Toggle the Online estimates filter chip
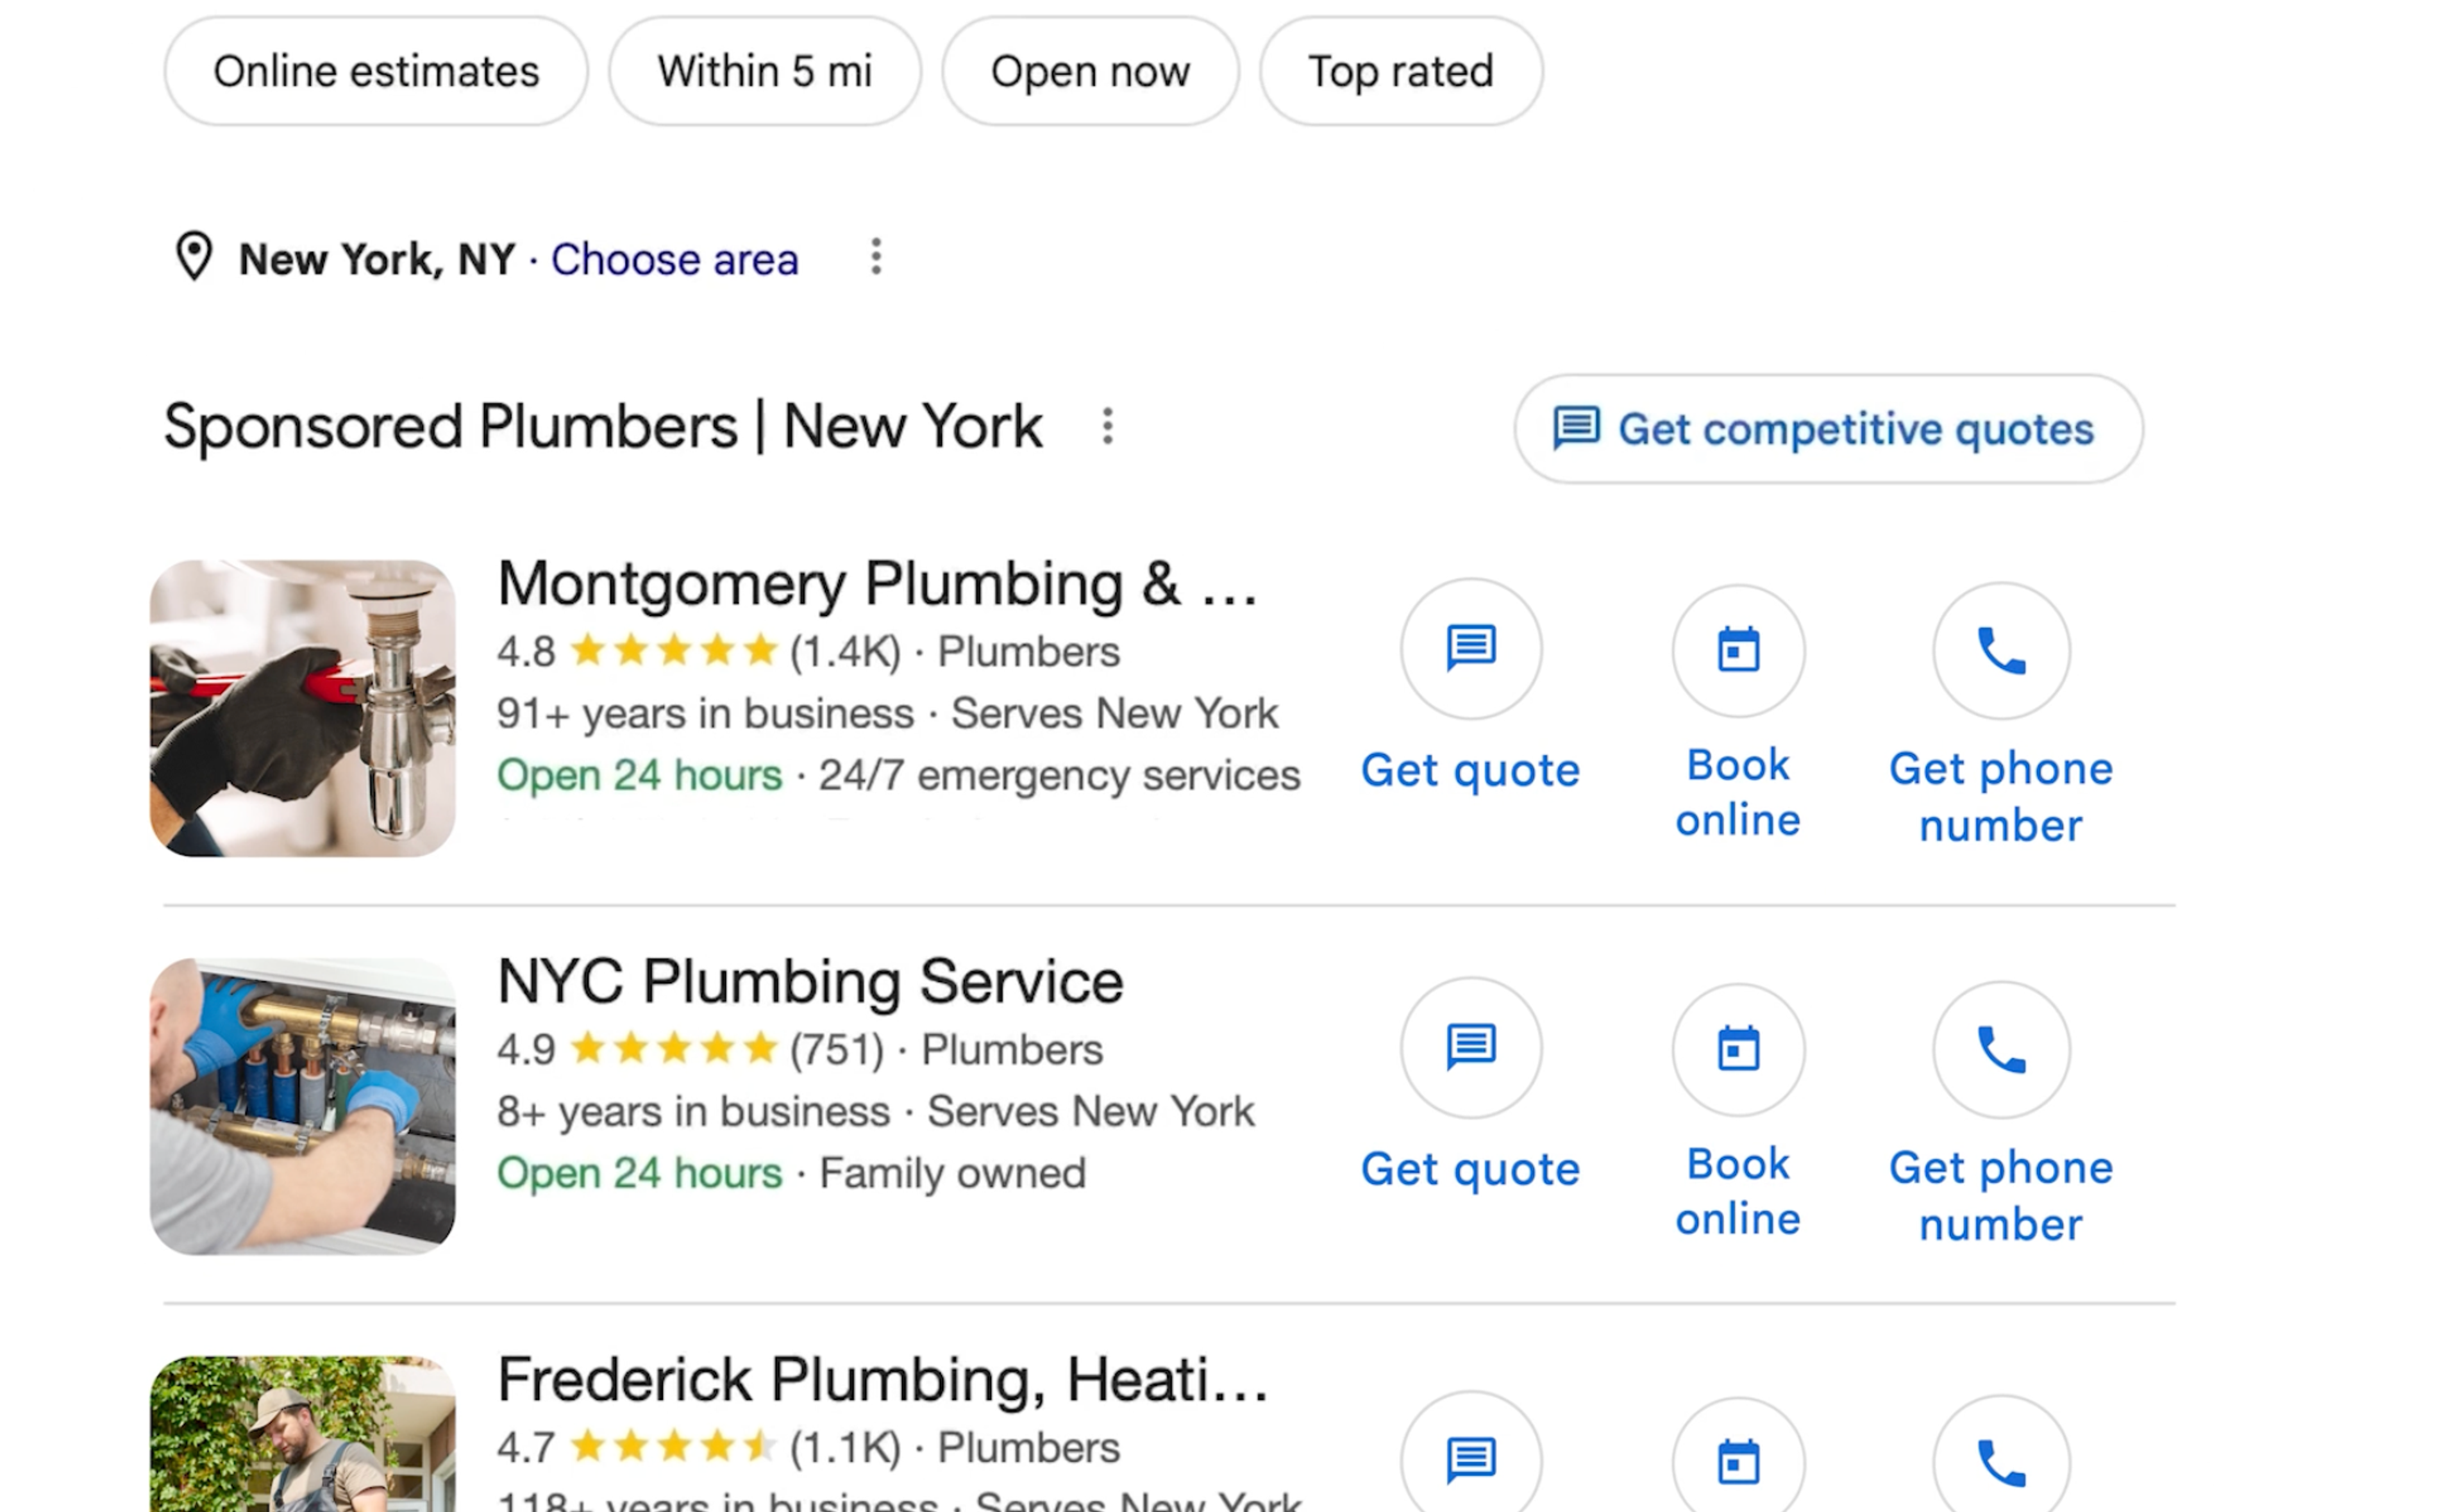 376,71
